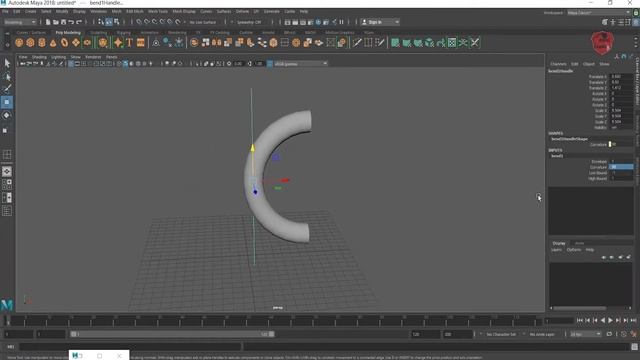
Task: Toggle the timeline loop playback button
Action: click(x=609, y=334)
